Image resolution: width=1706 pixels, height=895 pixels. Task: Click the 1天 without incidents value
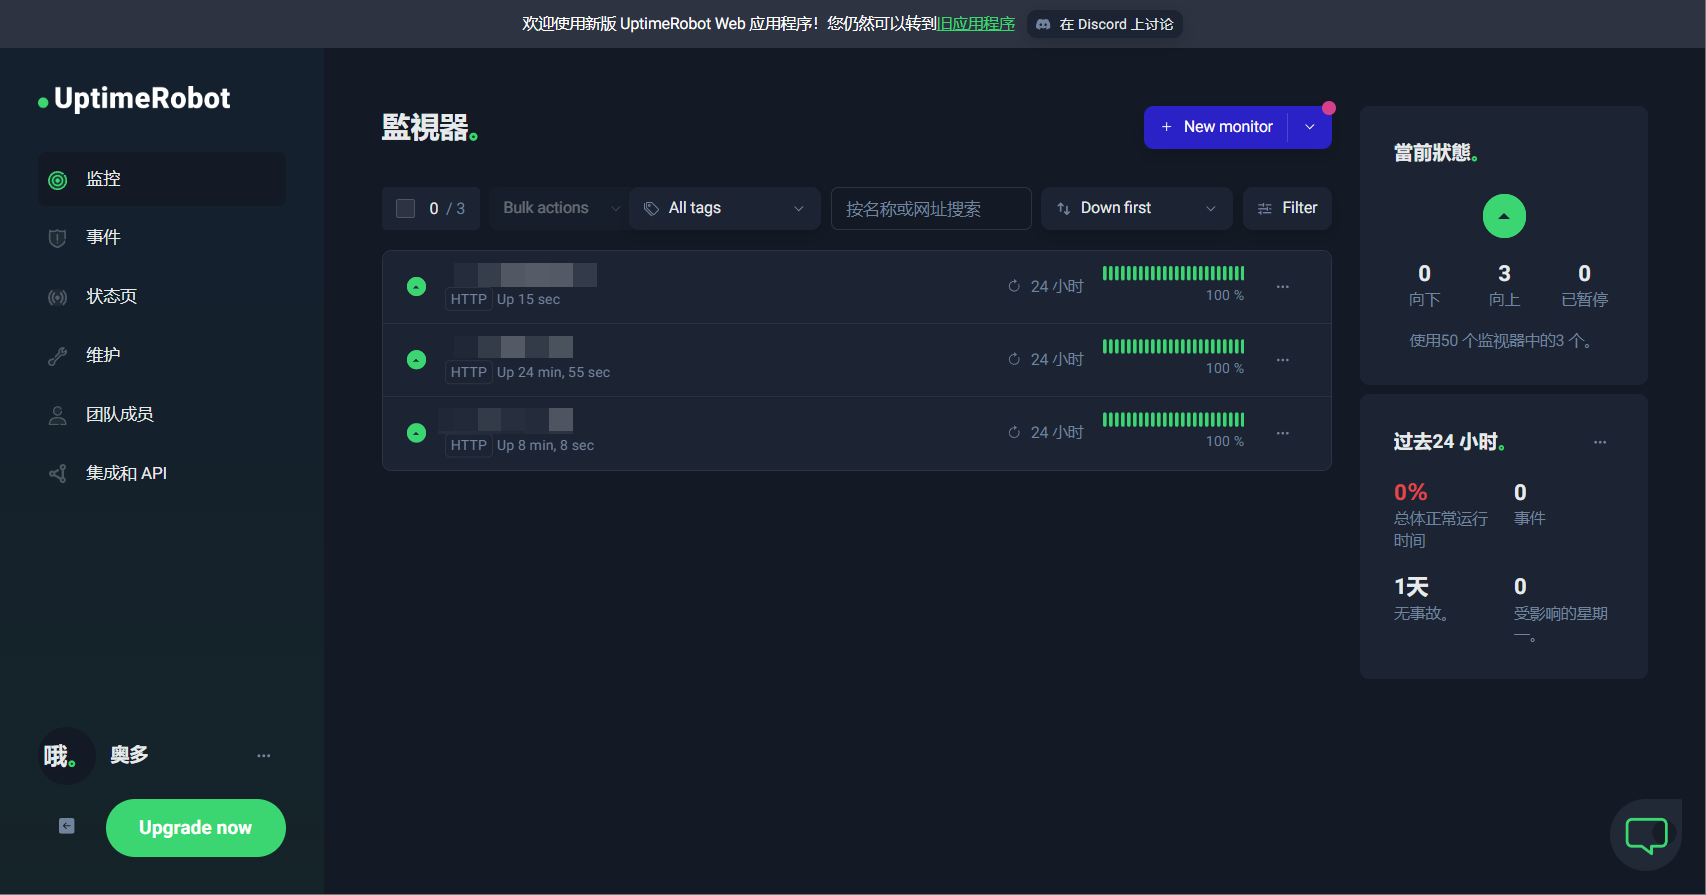click(1411, 587)
